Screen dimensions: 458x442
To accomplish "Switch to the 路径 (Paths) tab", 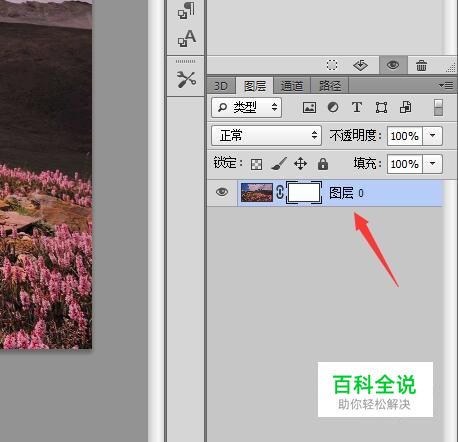I will (330, 86).
